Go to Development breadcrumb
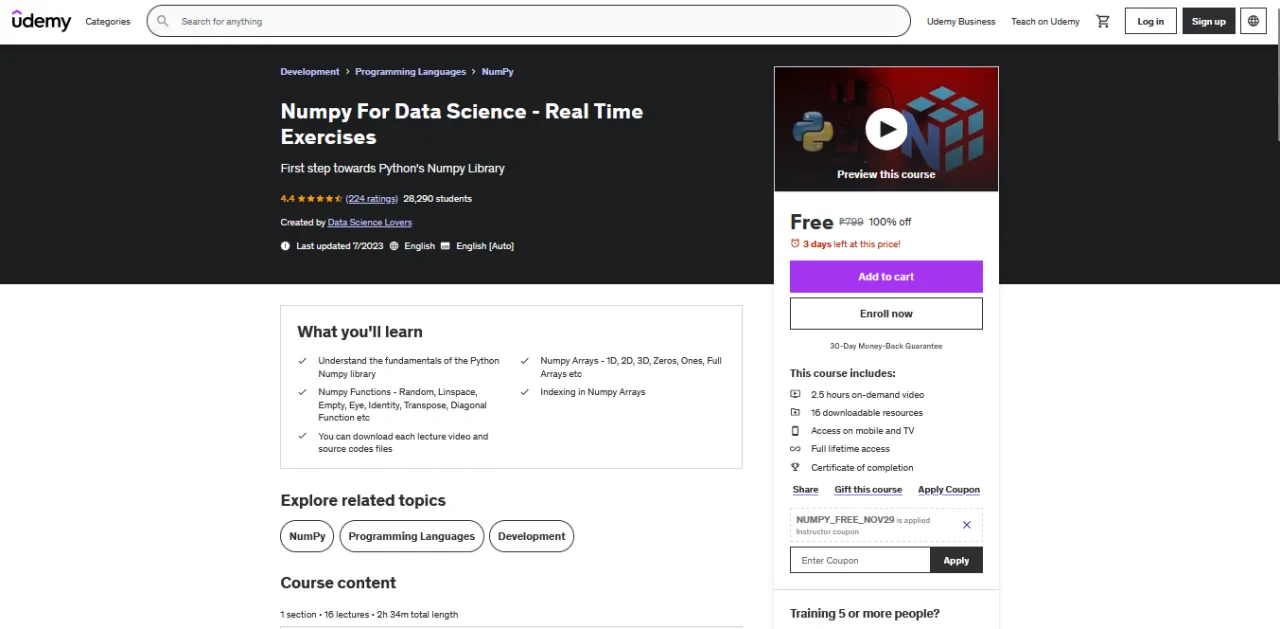This screenshot has width=1280, height=629. click(310, 72)
